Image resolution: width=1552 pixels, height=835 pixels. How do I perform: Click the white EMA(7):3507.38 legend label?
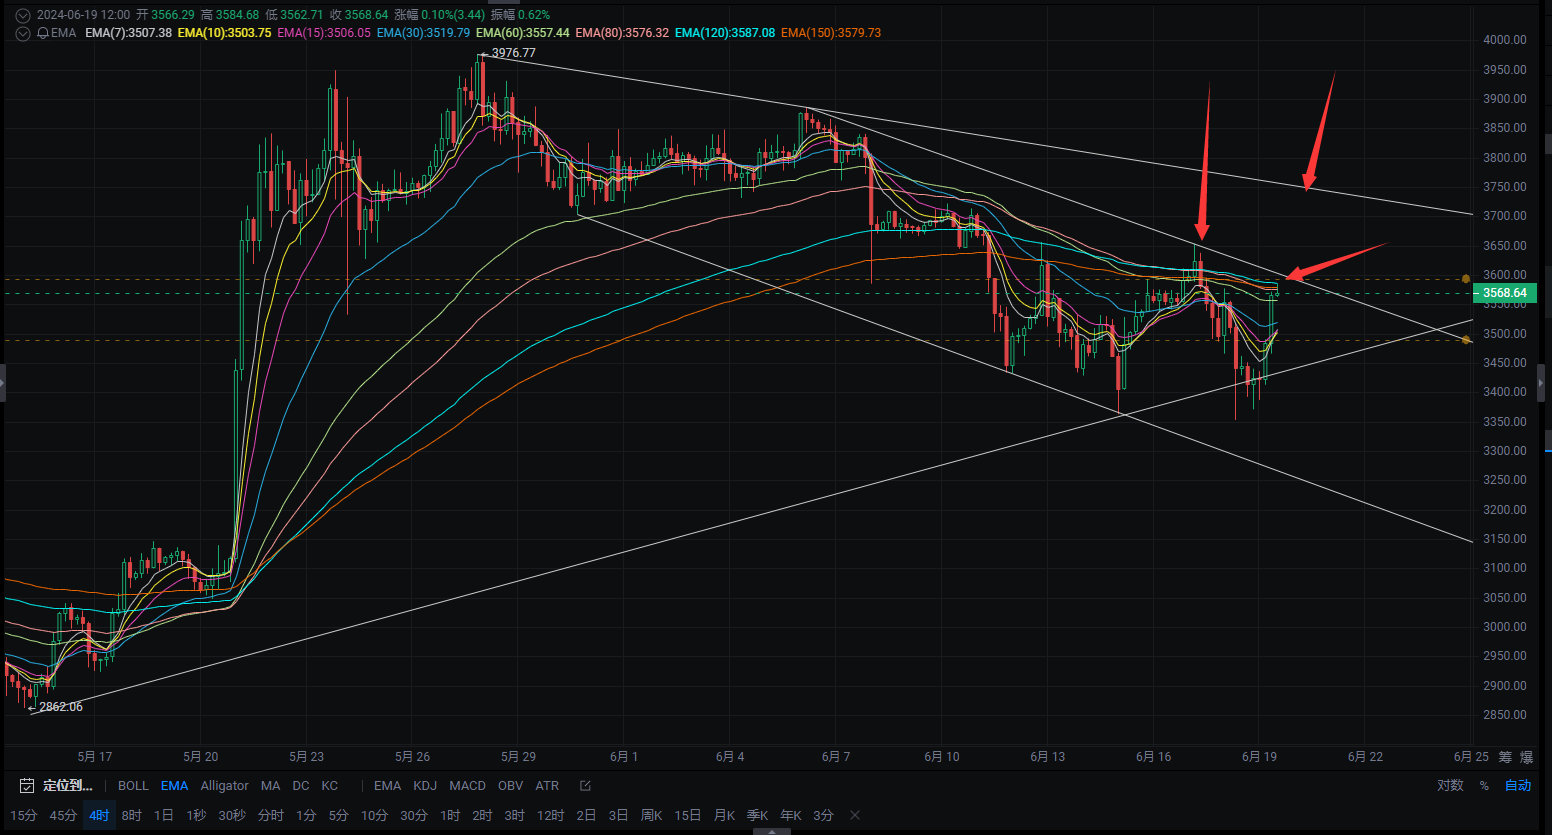tap(128, 33)
